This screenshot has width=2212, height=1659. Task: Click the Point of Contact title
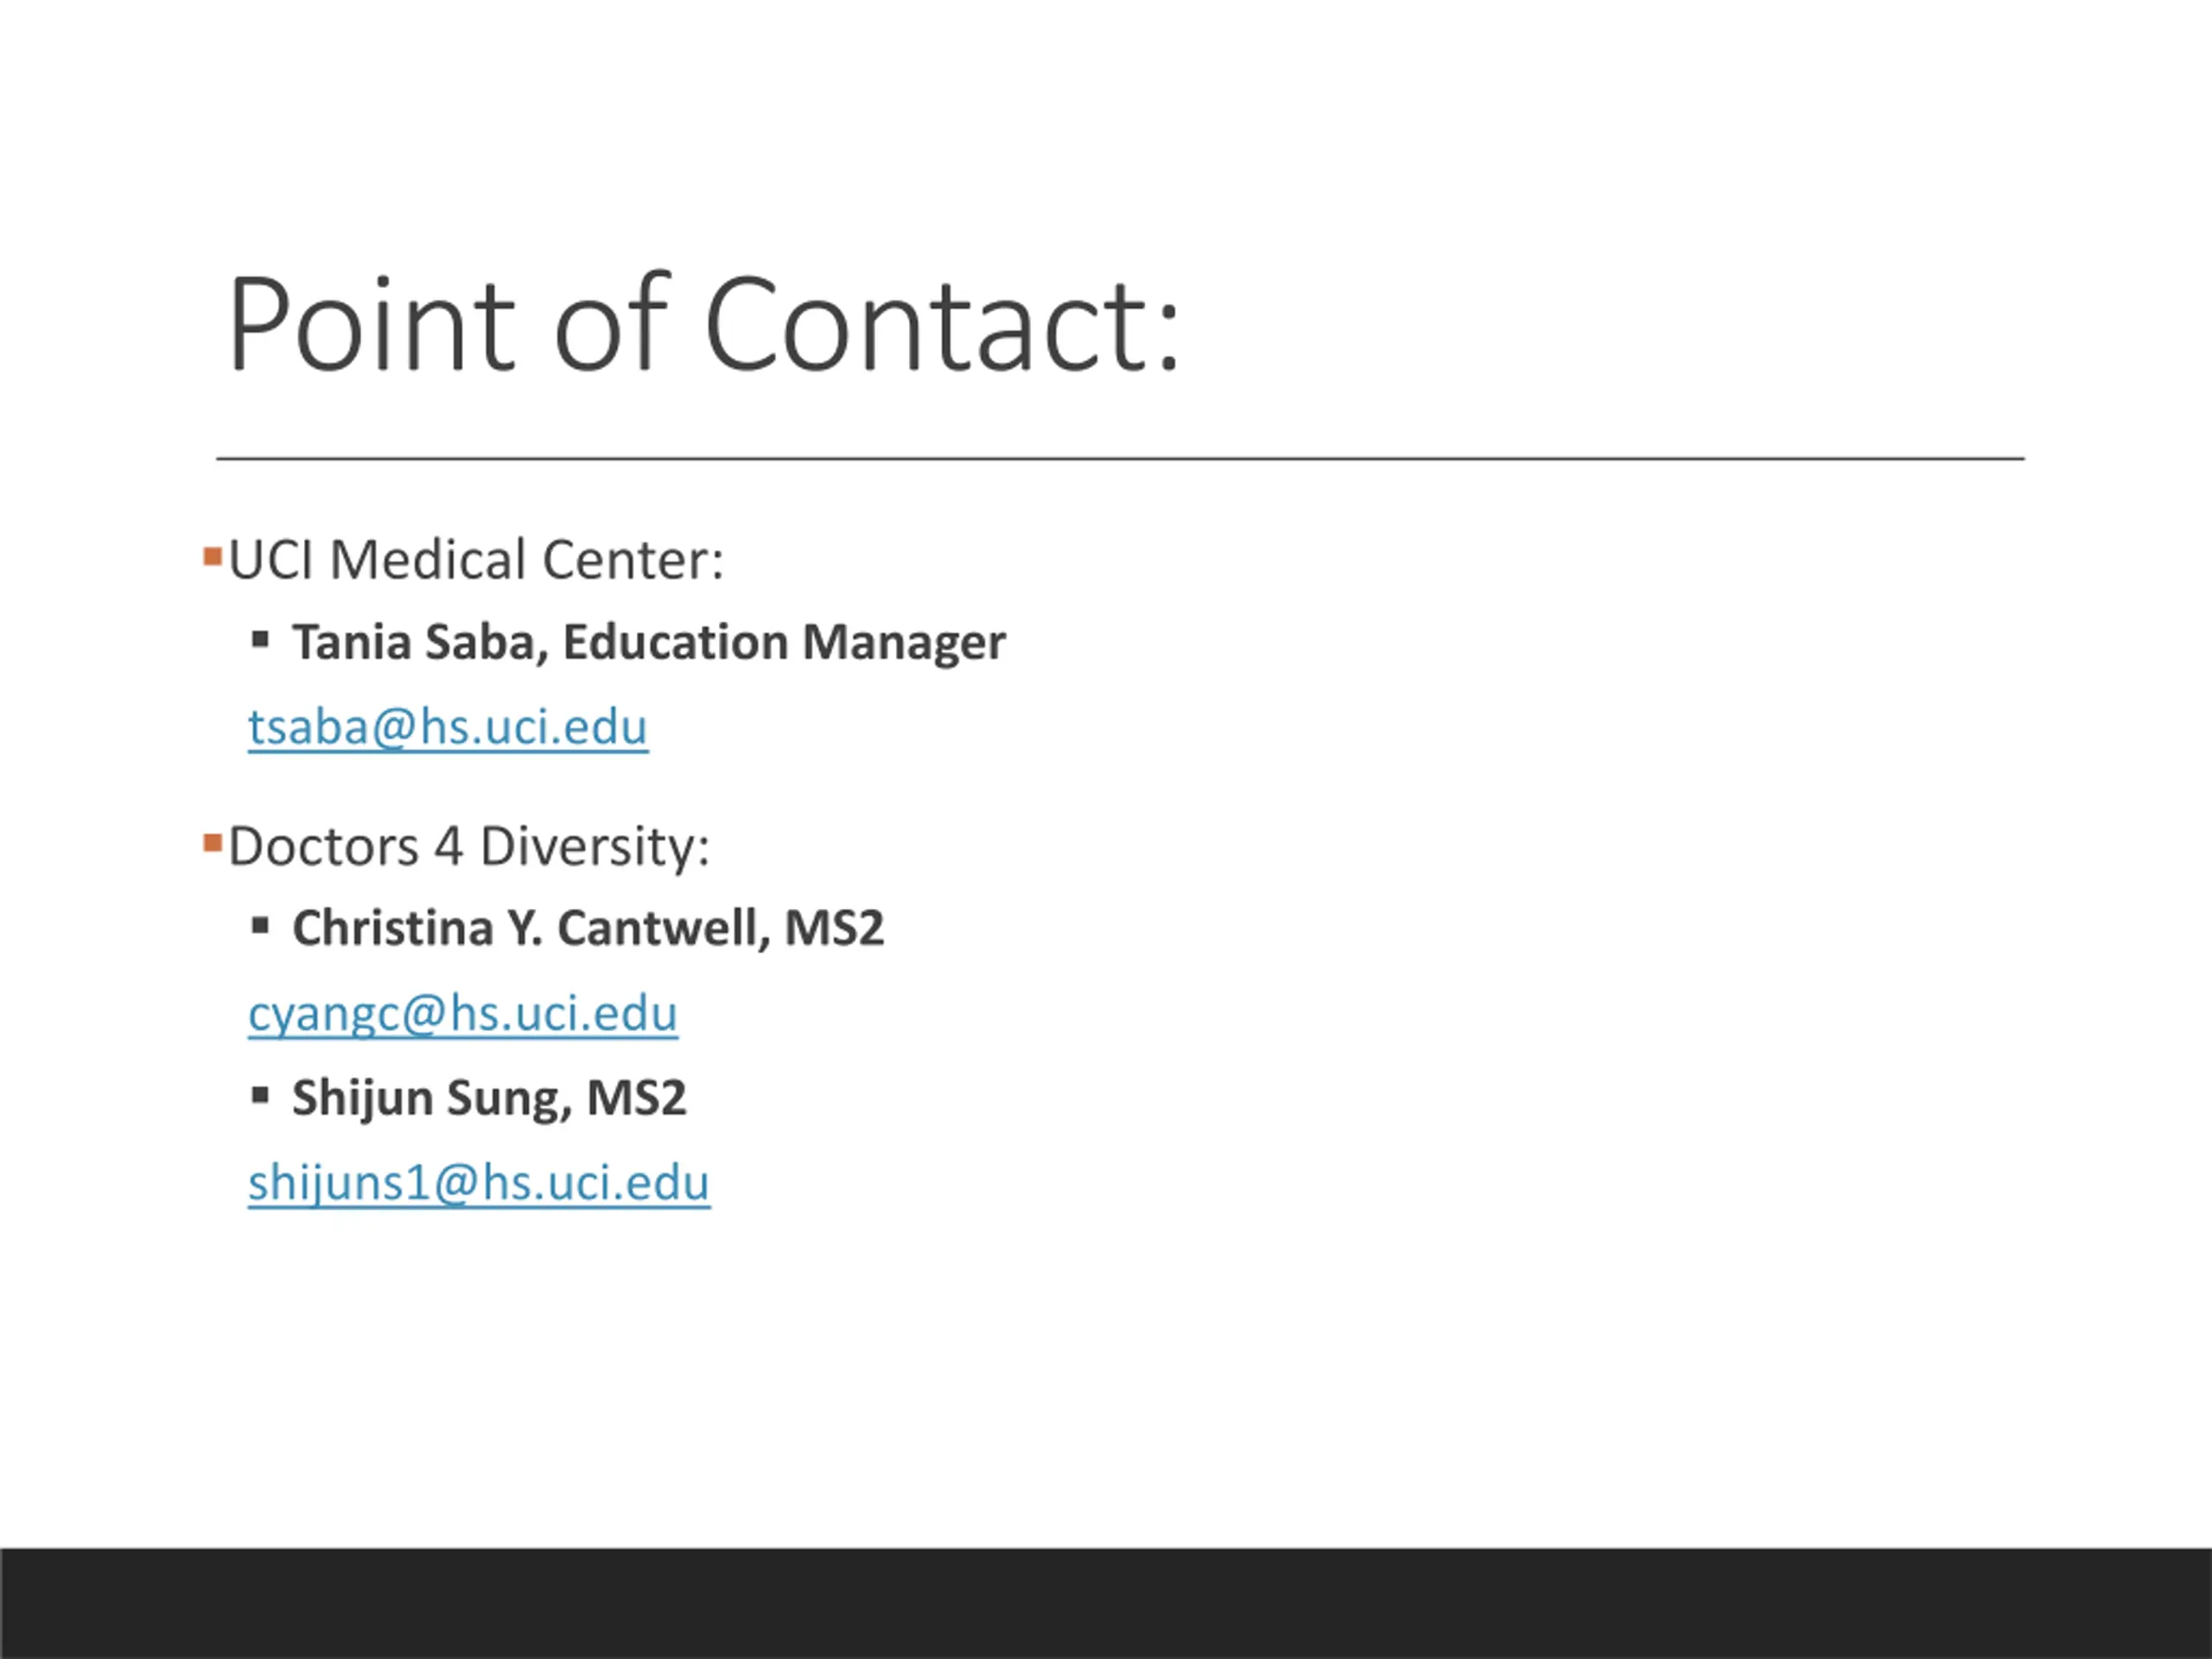tap(704, 325)
